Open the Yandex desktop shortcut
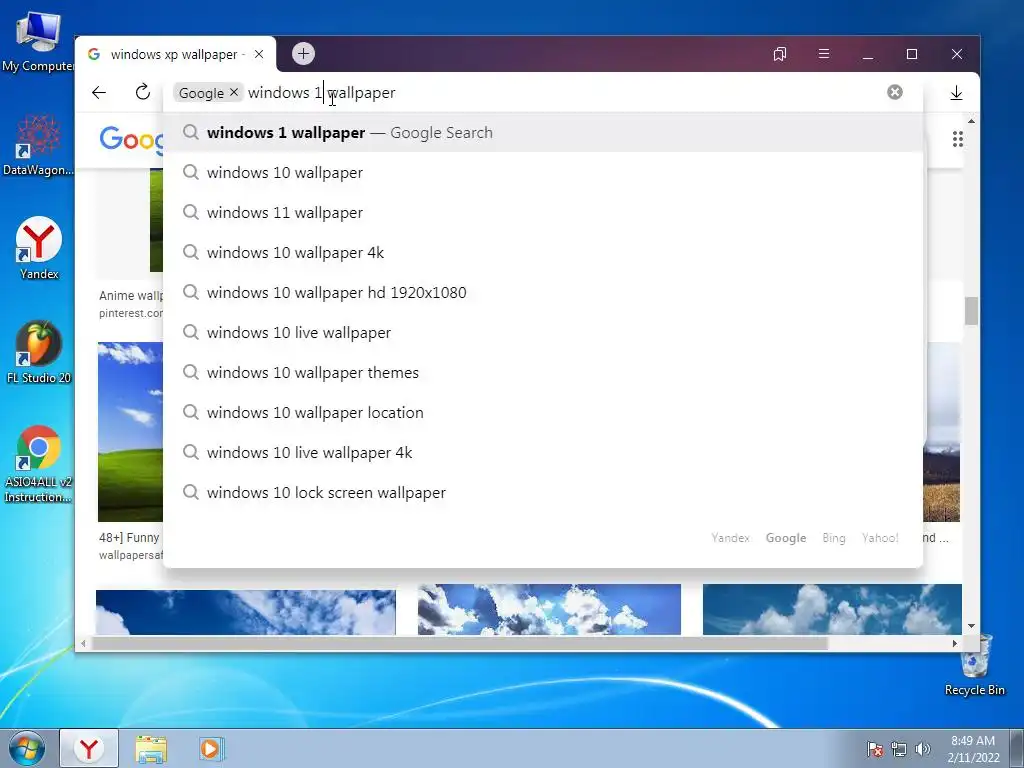 (x=39, y=248)
